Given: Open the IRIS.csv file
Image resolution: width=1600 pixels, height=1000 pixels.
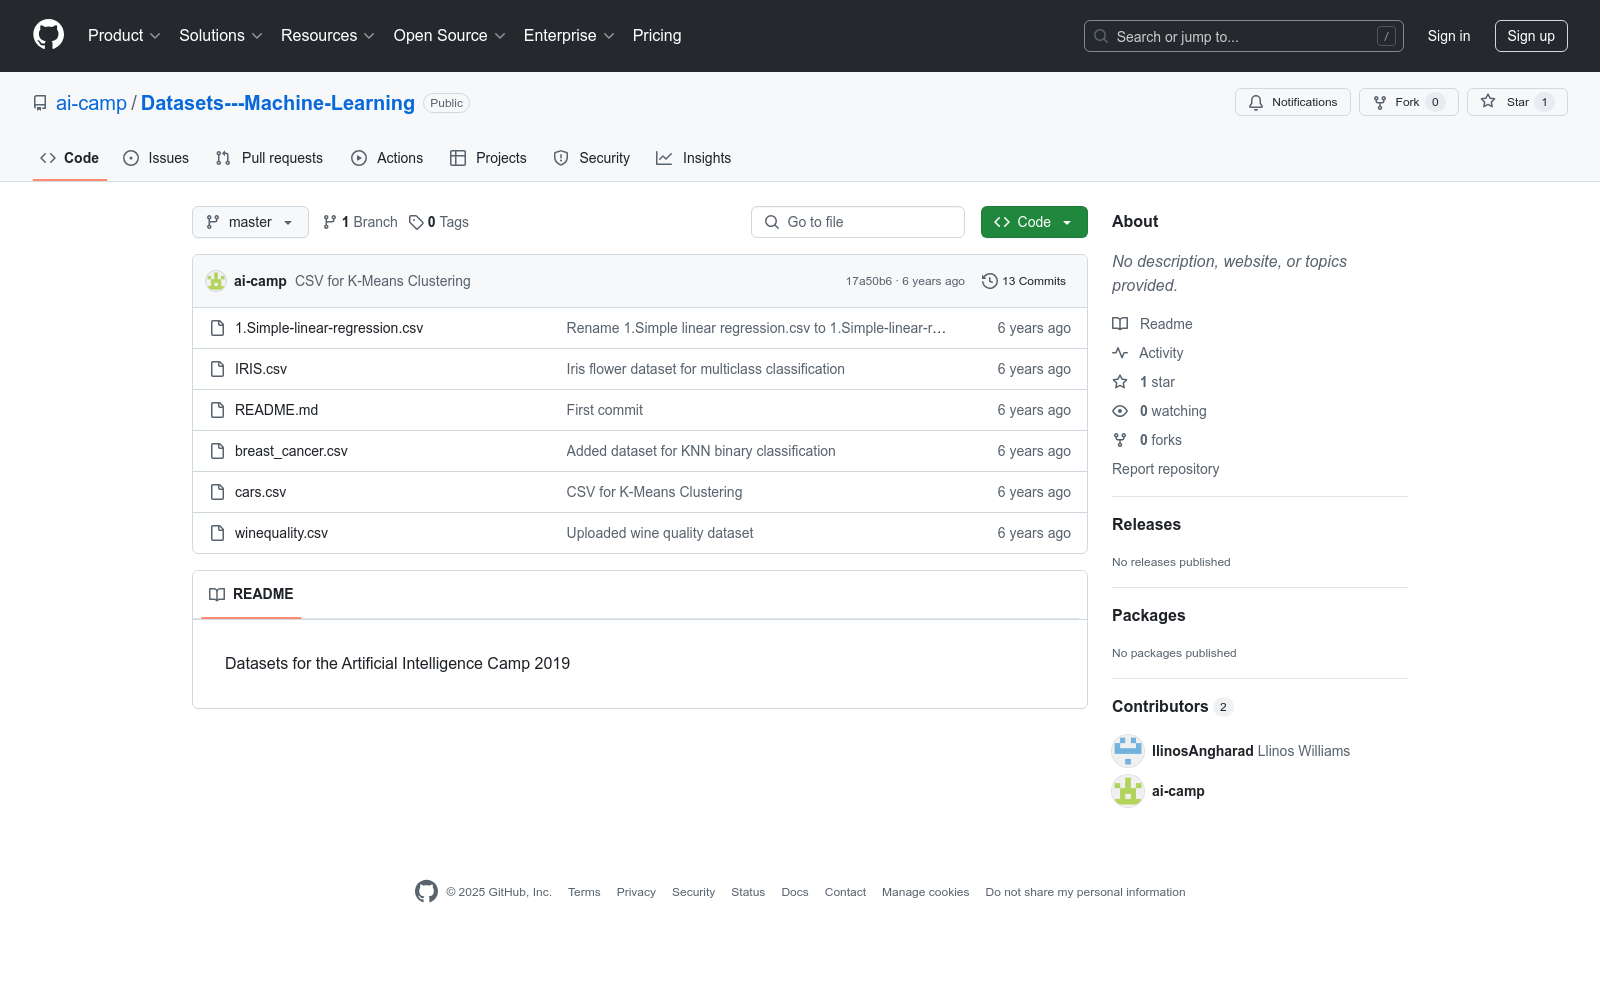Looking at the screenshot, I should [x=261, y=369].
